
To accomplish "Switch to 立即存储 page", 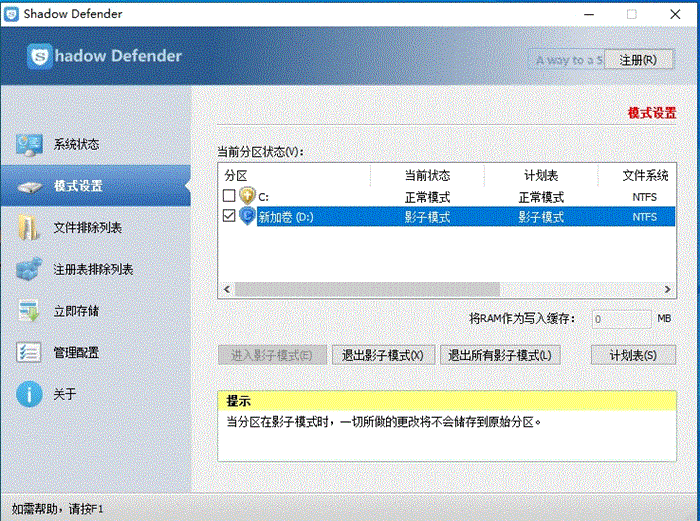I will (x=96, y=311).
